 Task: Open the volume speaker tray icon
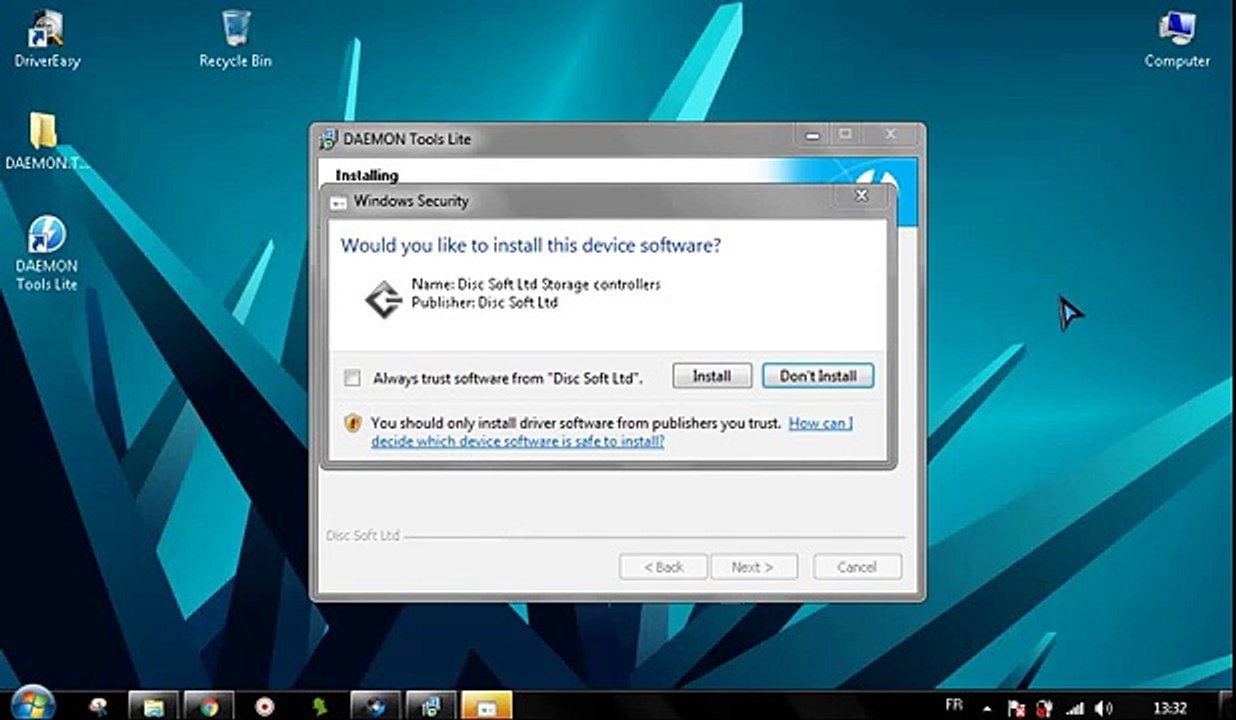pos(1105,708)
